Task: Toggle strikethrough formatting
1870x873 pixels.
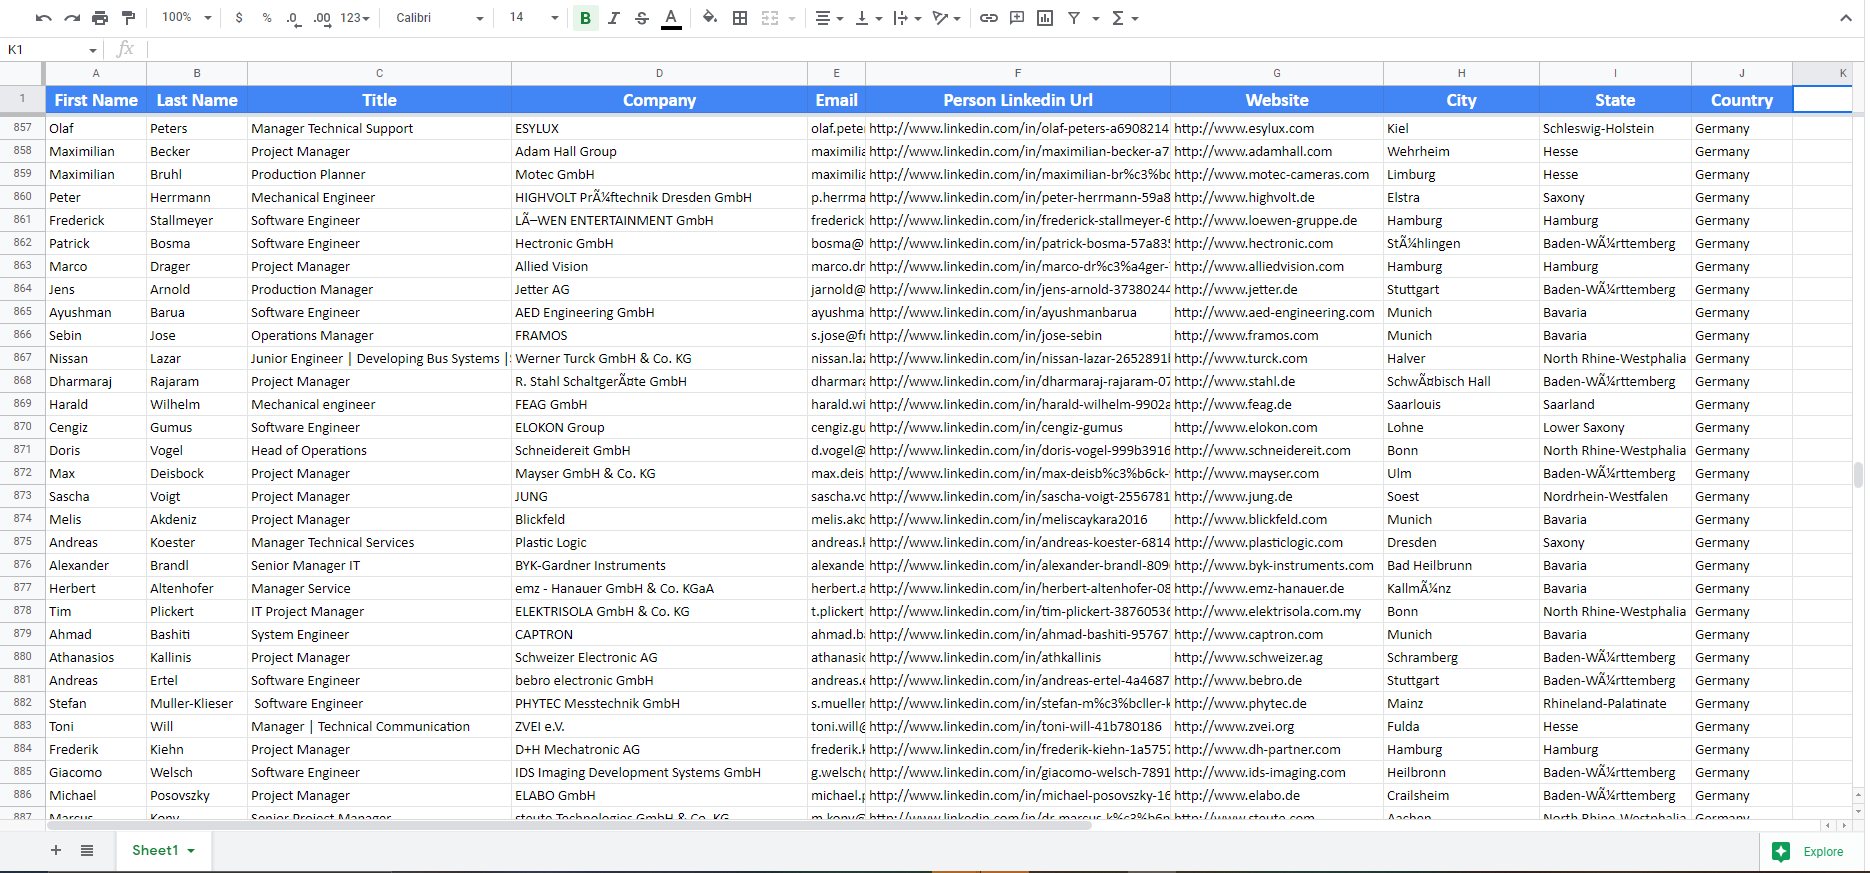Action: coord(642,18)
